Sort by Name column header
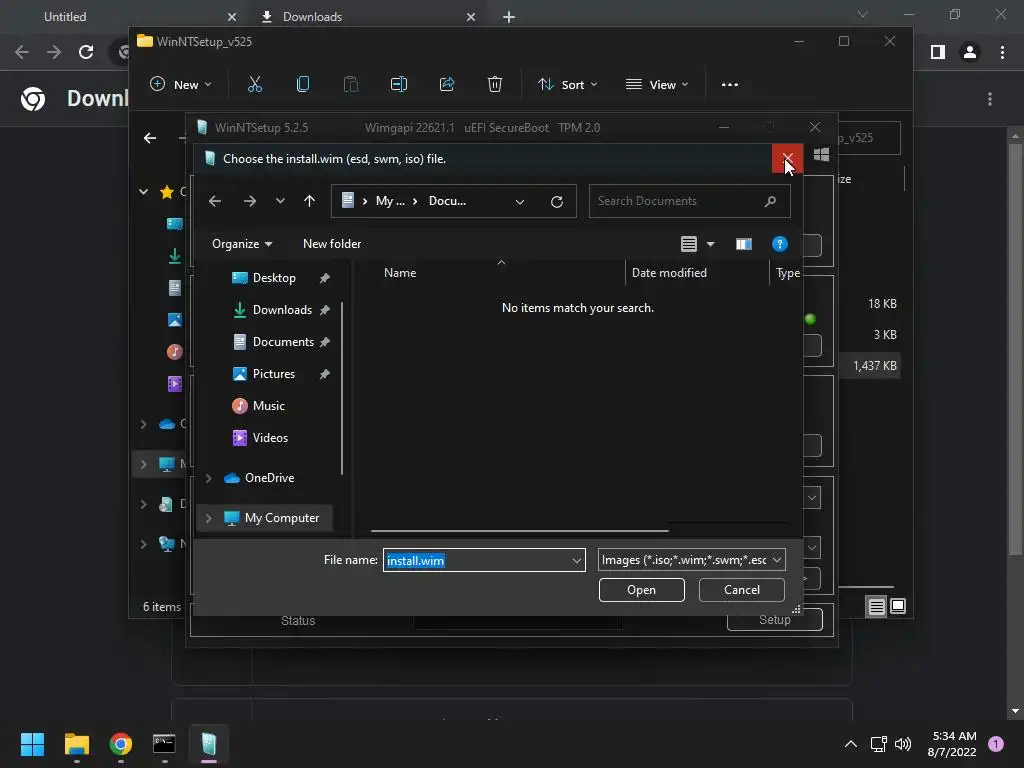The height and width of the screenshot is (768, 1024). (x=400, y=273)
